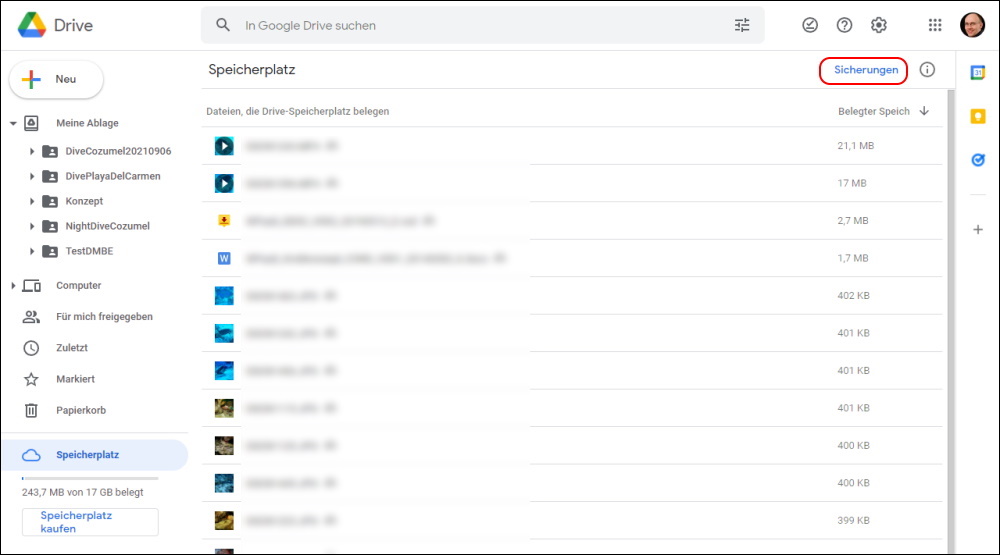The height and width of the screenshot is (555, 1000).
Task: Open the account profile picture
Action: (x=973, y=26)
